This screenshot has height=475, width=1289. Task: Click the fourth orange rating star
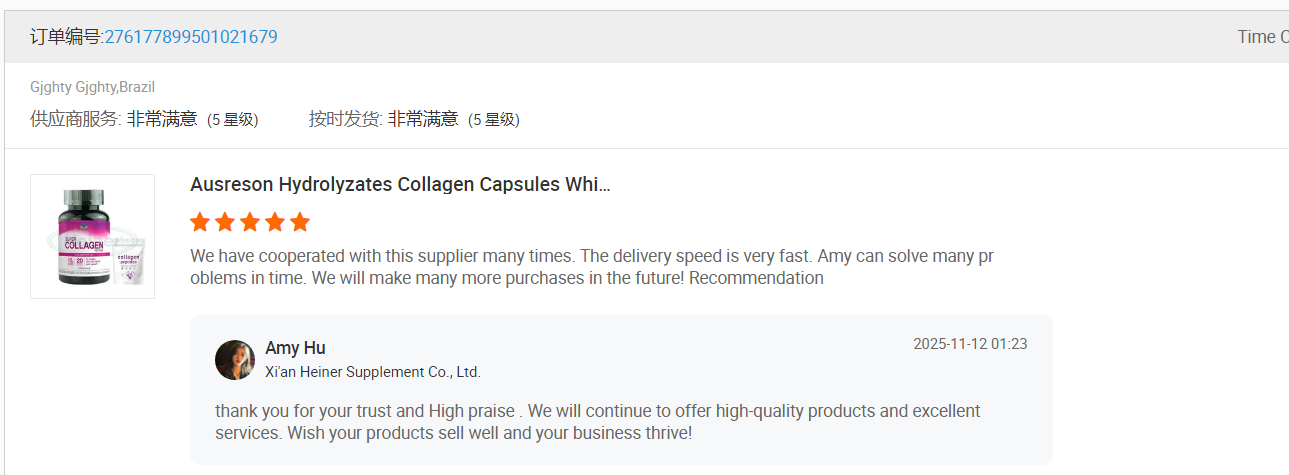click(275, 222)
